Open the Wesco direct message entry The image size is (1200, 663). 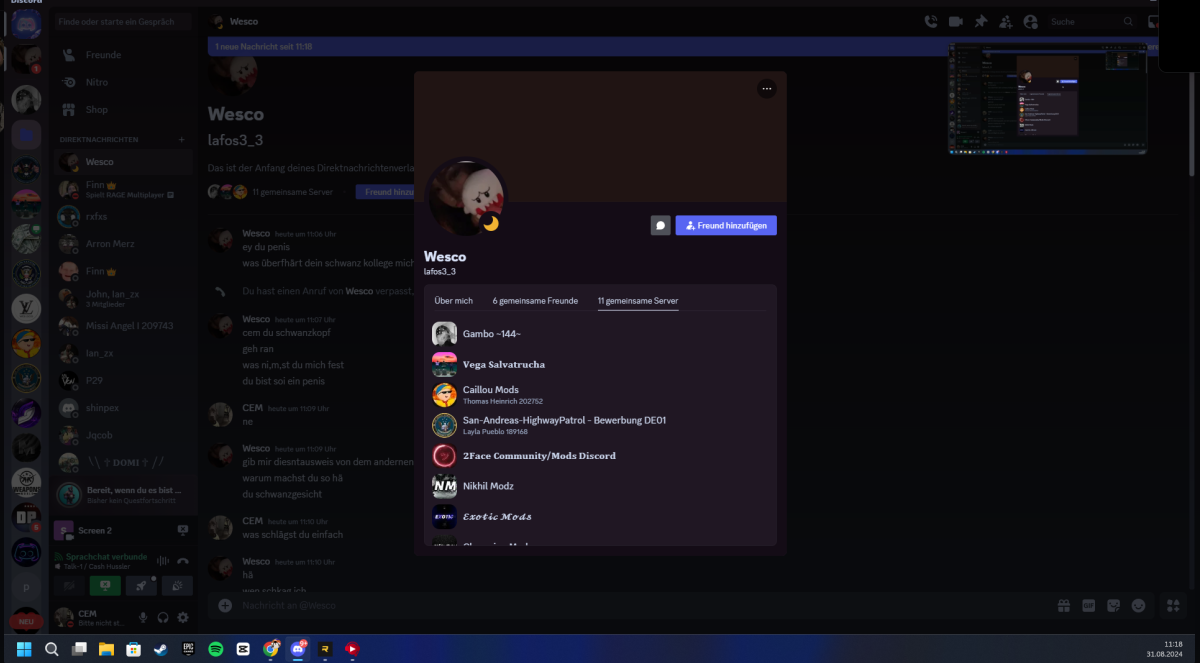tap(124, 161)
